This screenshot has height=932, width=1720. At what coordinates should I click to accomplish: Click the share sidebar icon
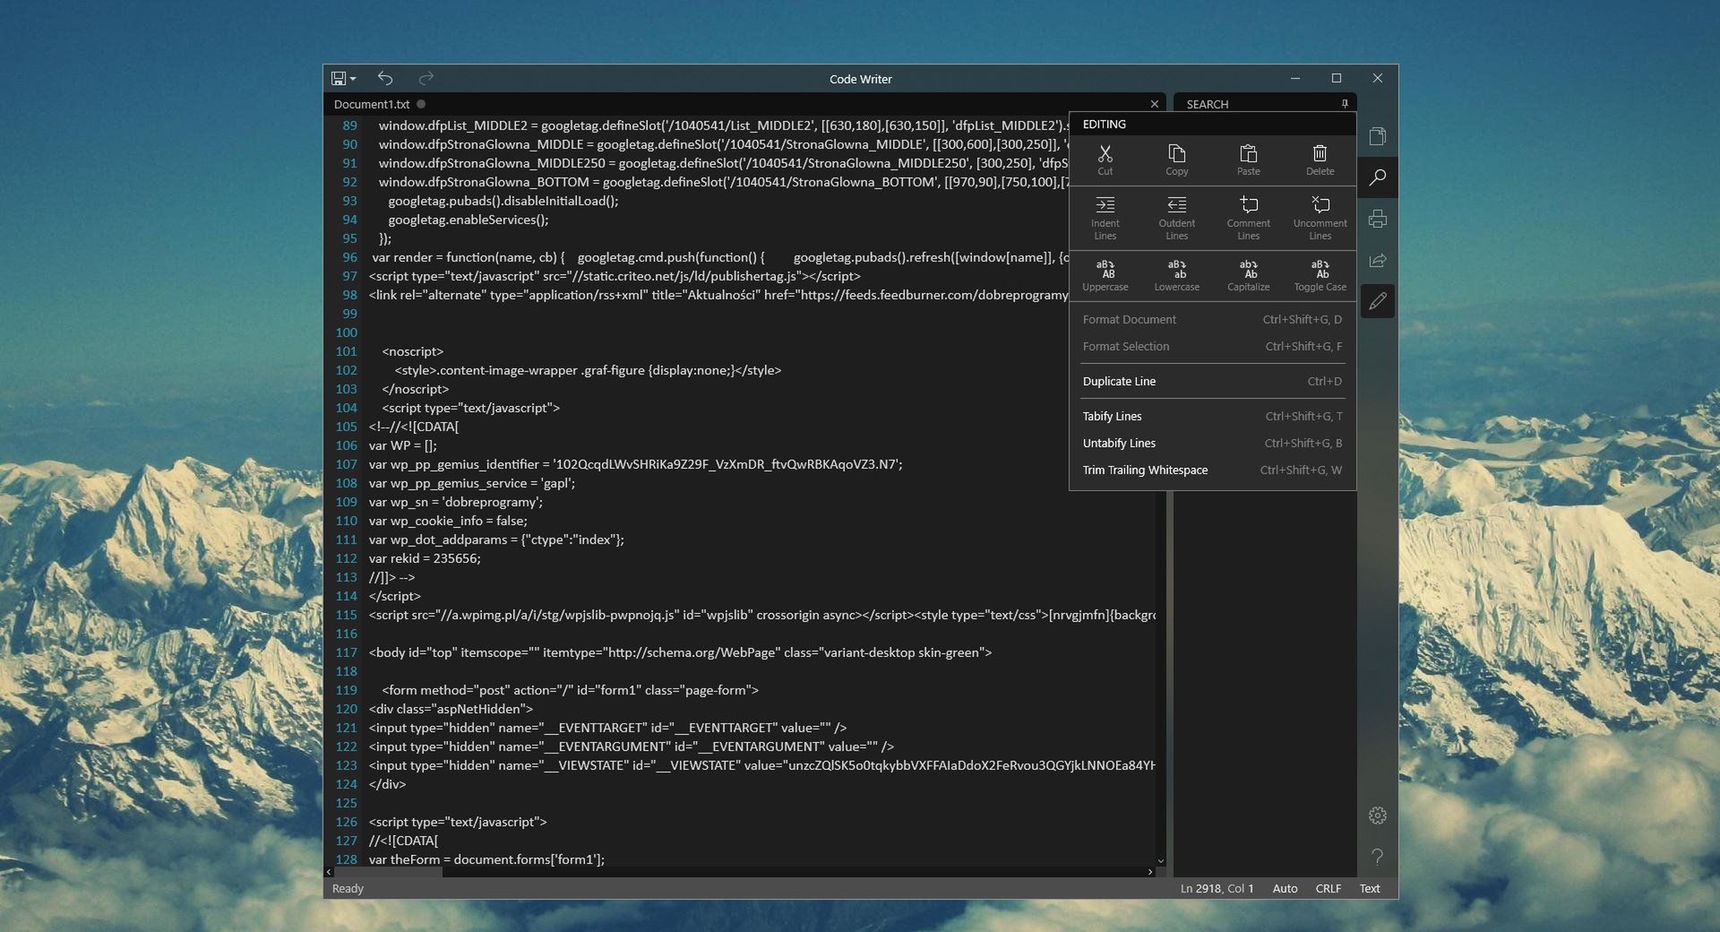(x=1377, y=260)
